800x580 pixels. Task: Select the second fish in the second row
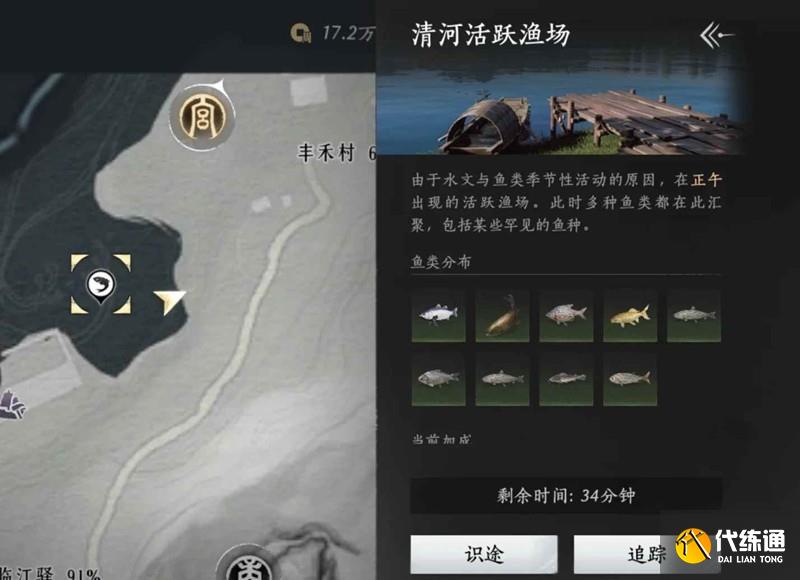click(x=502, y=379)
